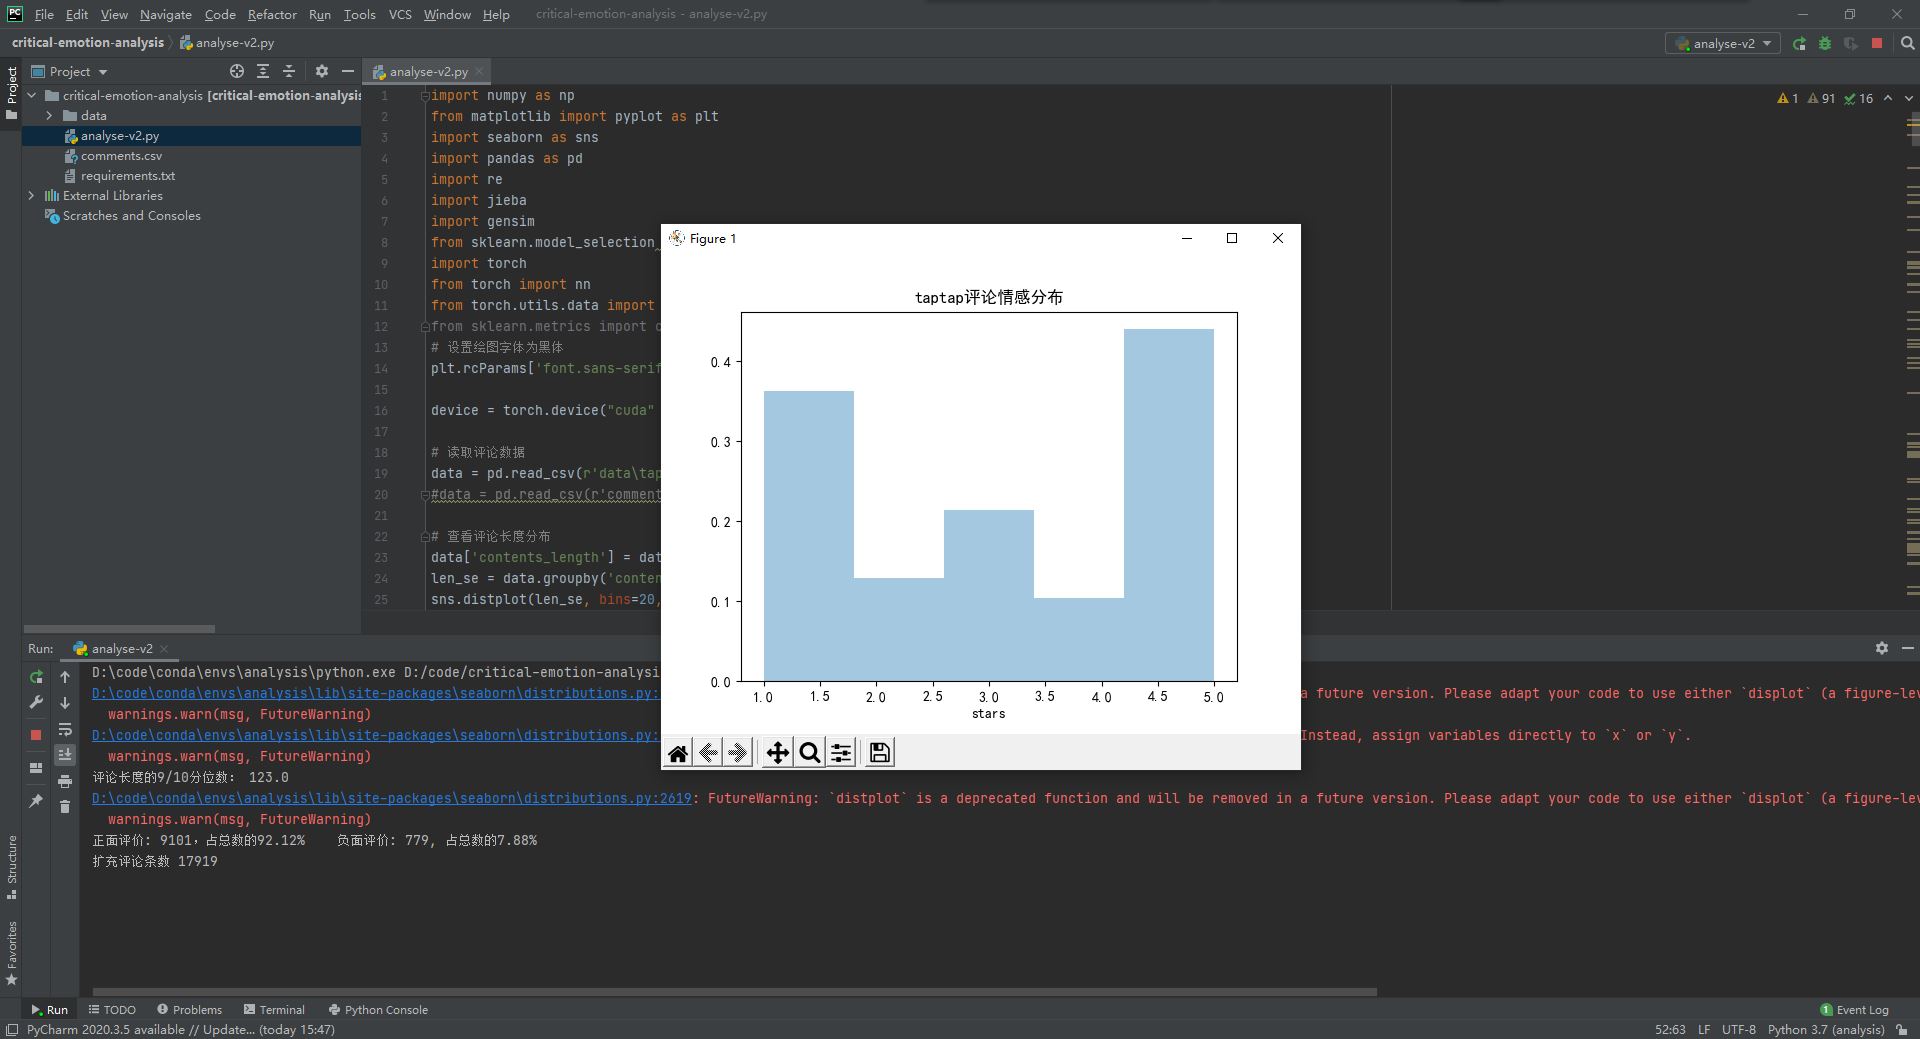Open Project panel options gear

click(x=321, y=71)
